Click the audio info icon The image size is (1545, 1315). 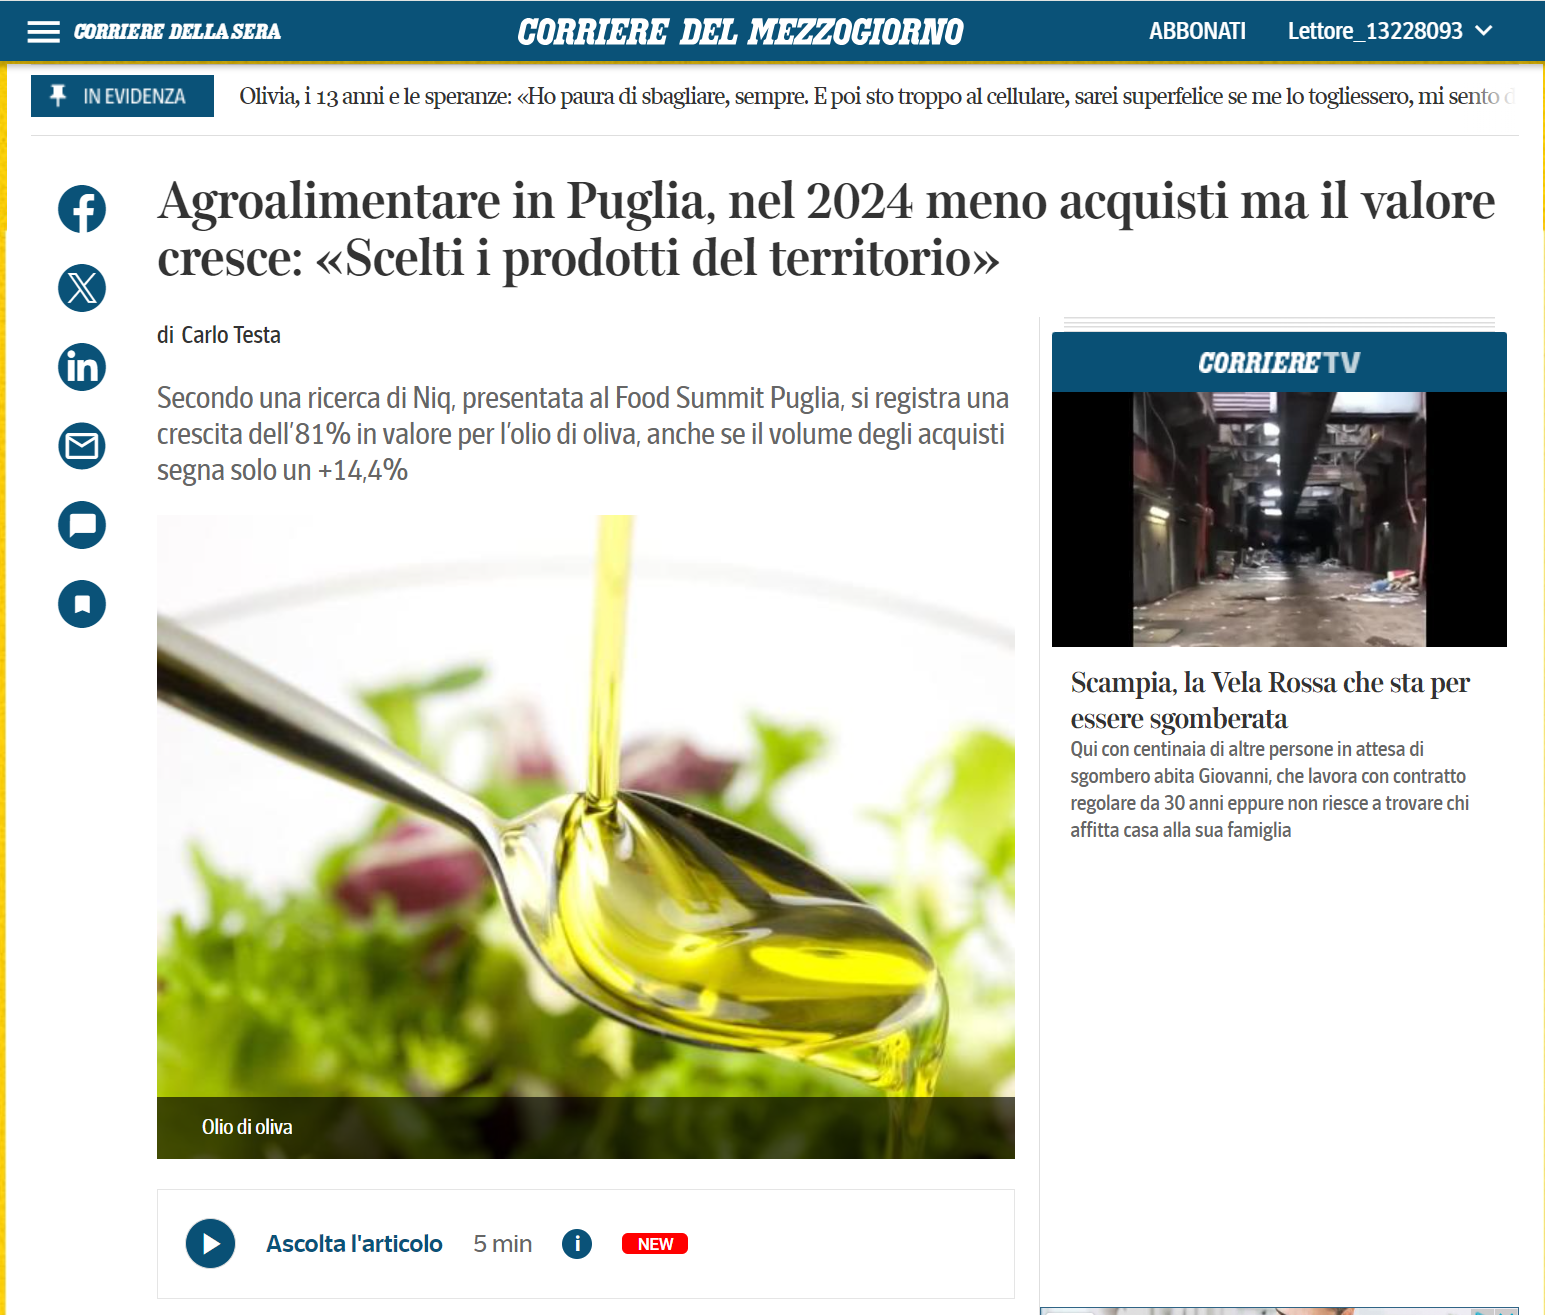[x=577, y=1244]
